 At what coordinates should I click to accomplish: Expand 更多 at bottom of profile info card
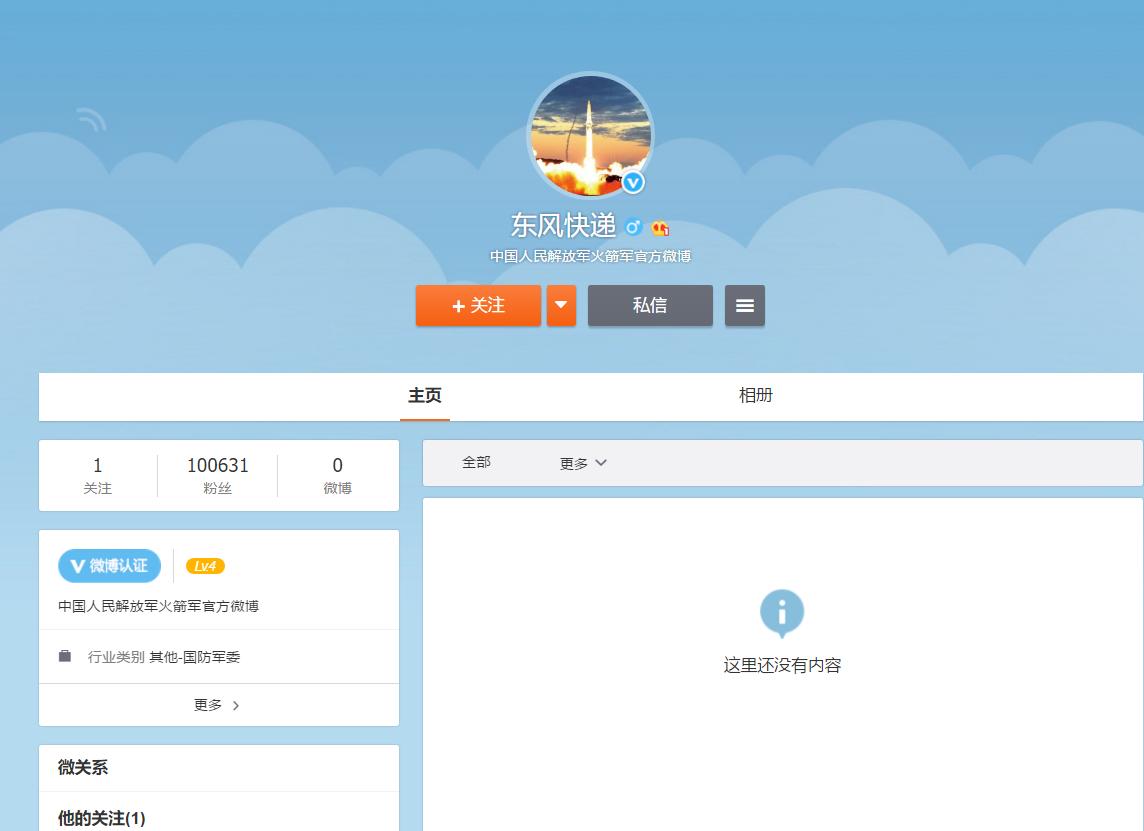tap(218, 705)
